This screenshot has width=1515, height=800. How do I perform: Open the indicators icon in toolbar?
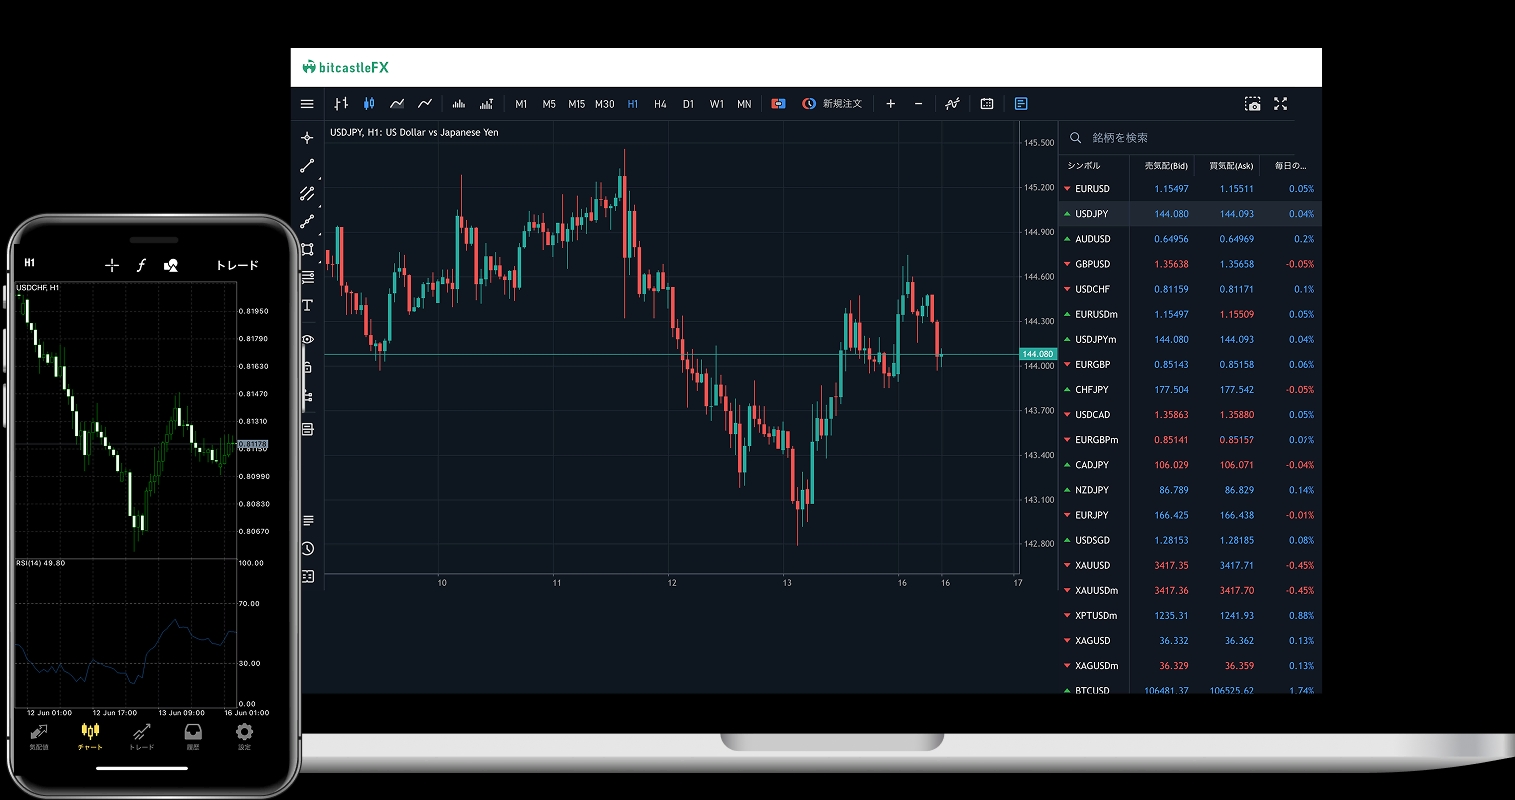click(952, 104)
